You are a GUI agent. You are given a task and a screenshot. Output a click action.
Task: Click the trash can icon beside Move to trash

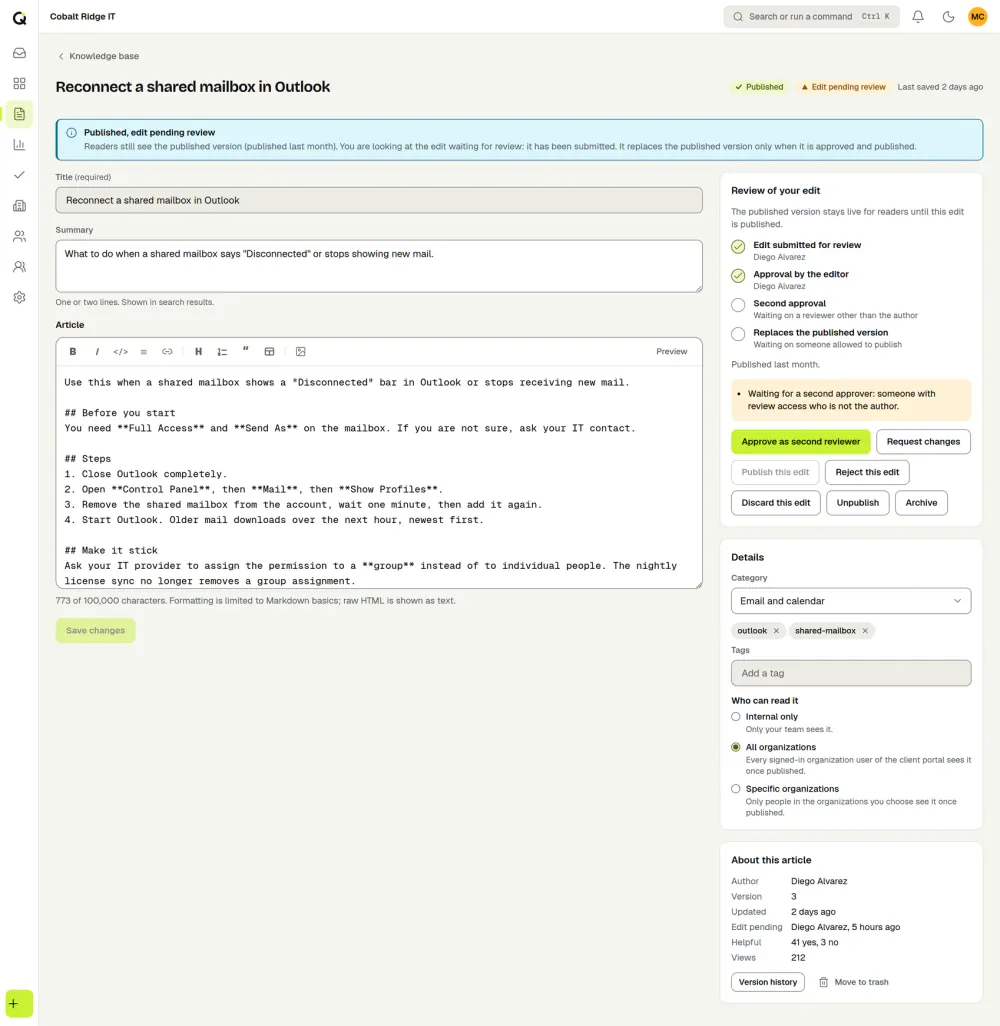tap(823, 982)
